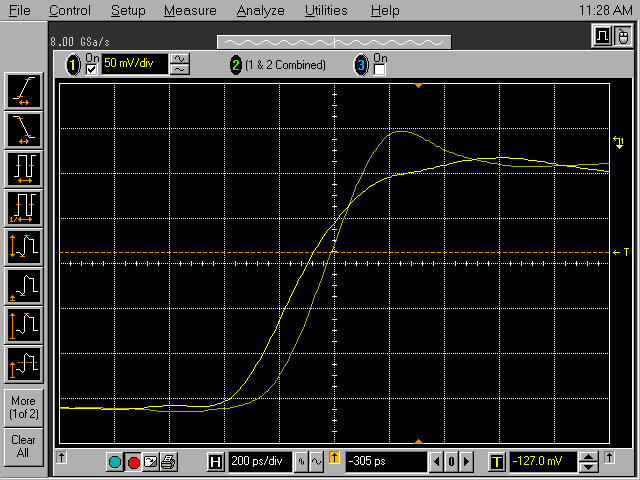Click the teal Run button
640x480 pixels.
pos(115,462)
